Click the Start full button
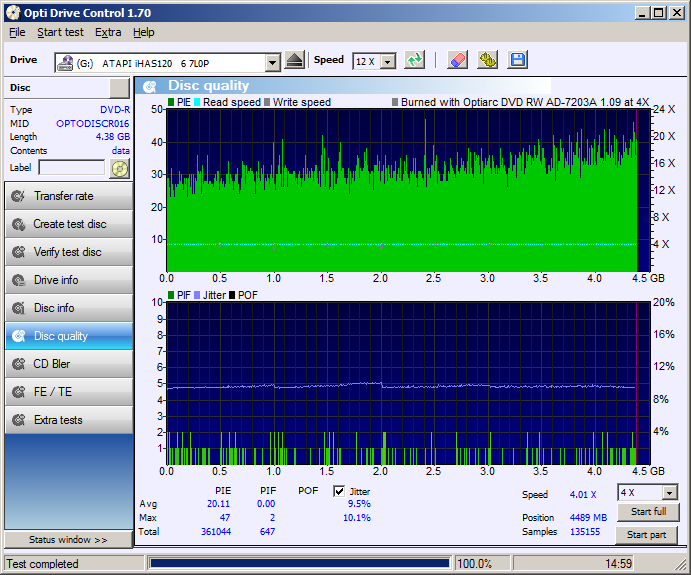 648,512
